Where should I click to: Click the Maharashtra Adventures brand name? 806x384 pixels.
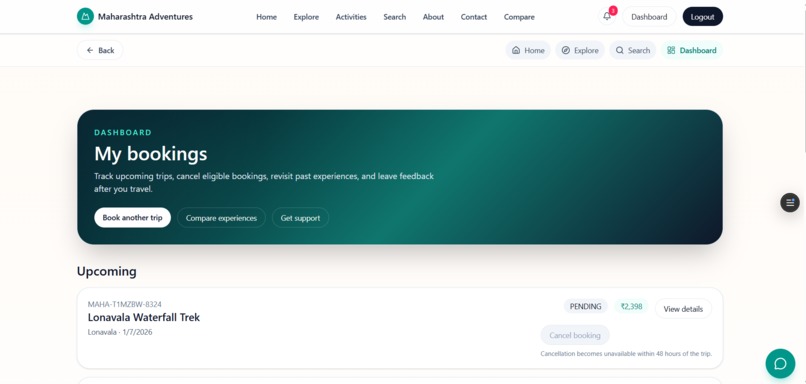[x=145, y=16]
